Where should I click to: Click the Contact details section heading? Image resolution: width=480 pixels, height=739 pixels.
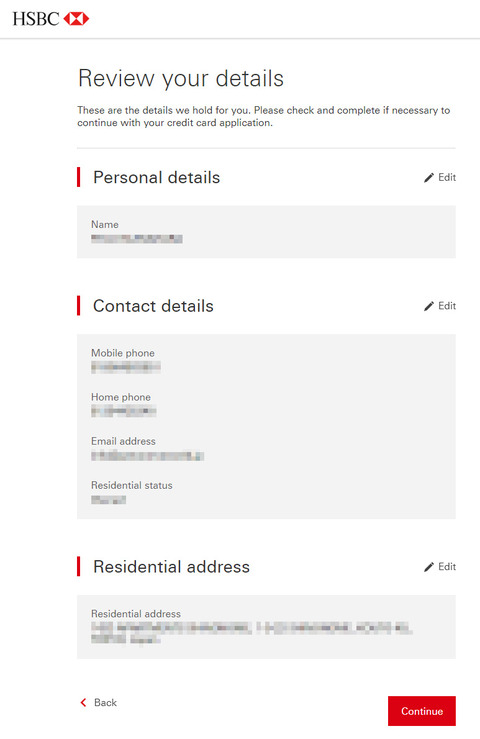[153, 306]
